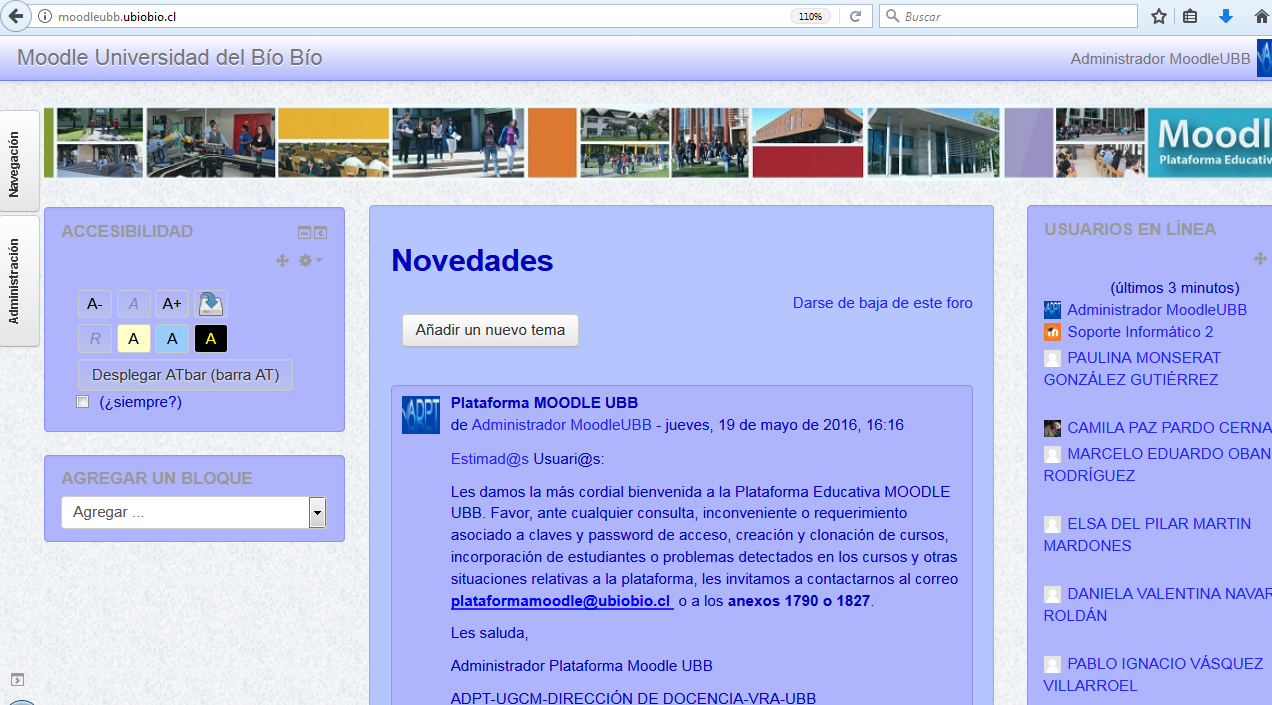Move the Accesibilidad block using move icon
The height and width of the screenshot is (705, 1272).
(x=282, y=261)
